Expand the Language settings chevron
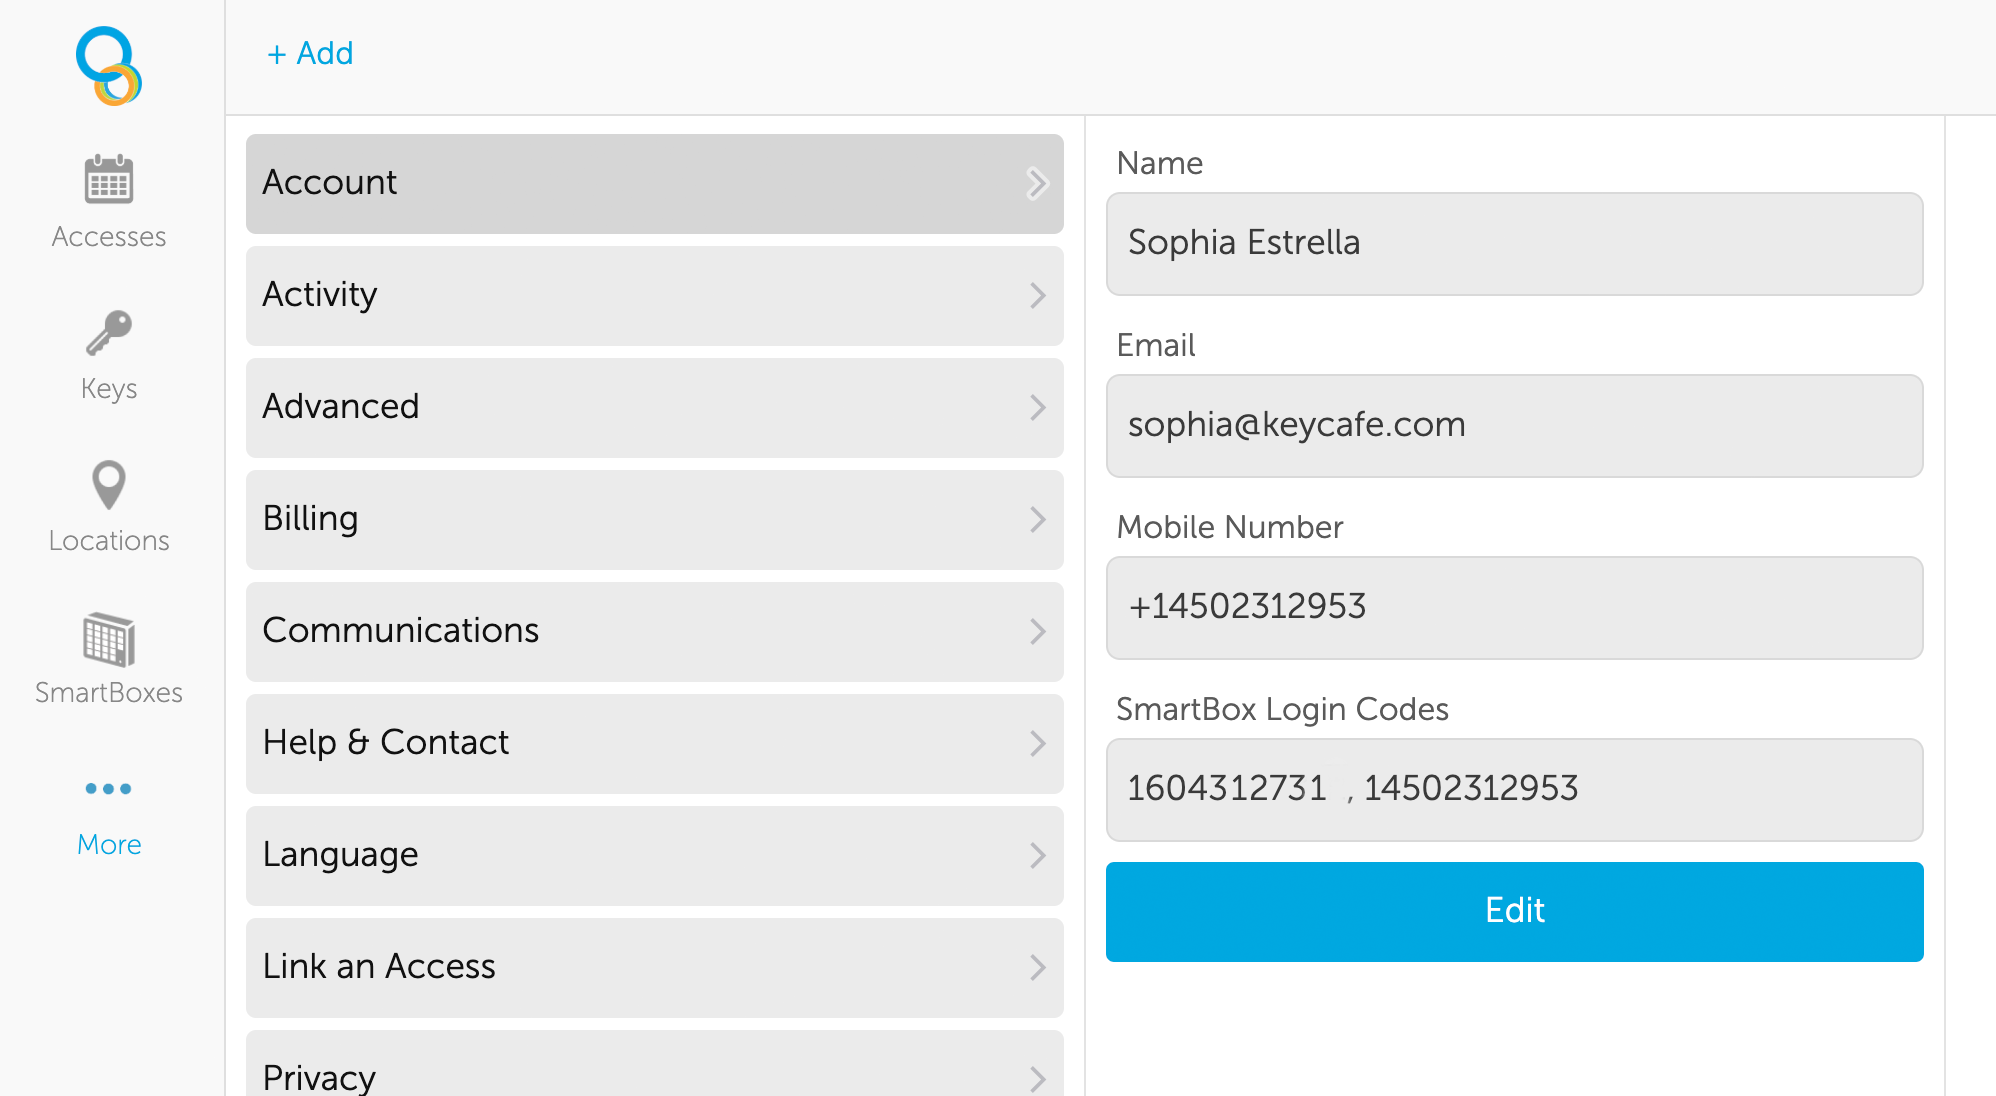This screenshot has height=1096, width=1996. point(1035,856)
